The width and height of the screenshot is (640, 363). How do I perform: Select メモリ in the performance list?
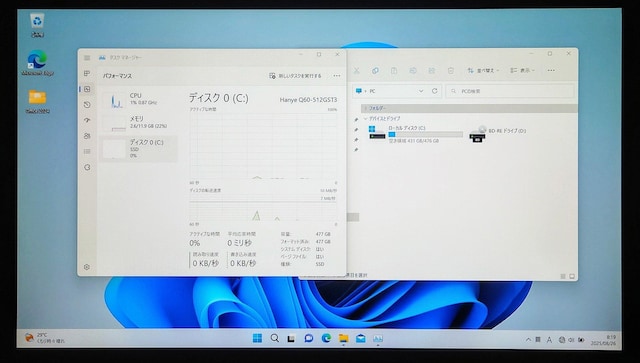(x=138, y=122)
